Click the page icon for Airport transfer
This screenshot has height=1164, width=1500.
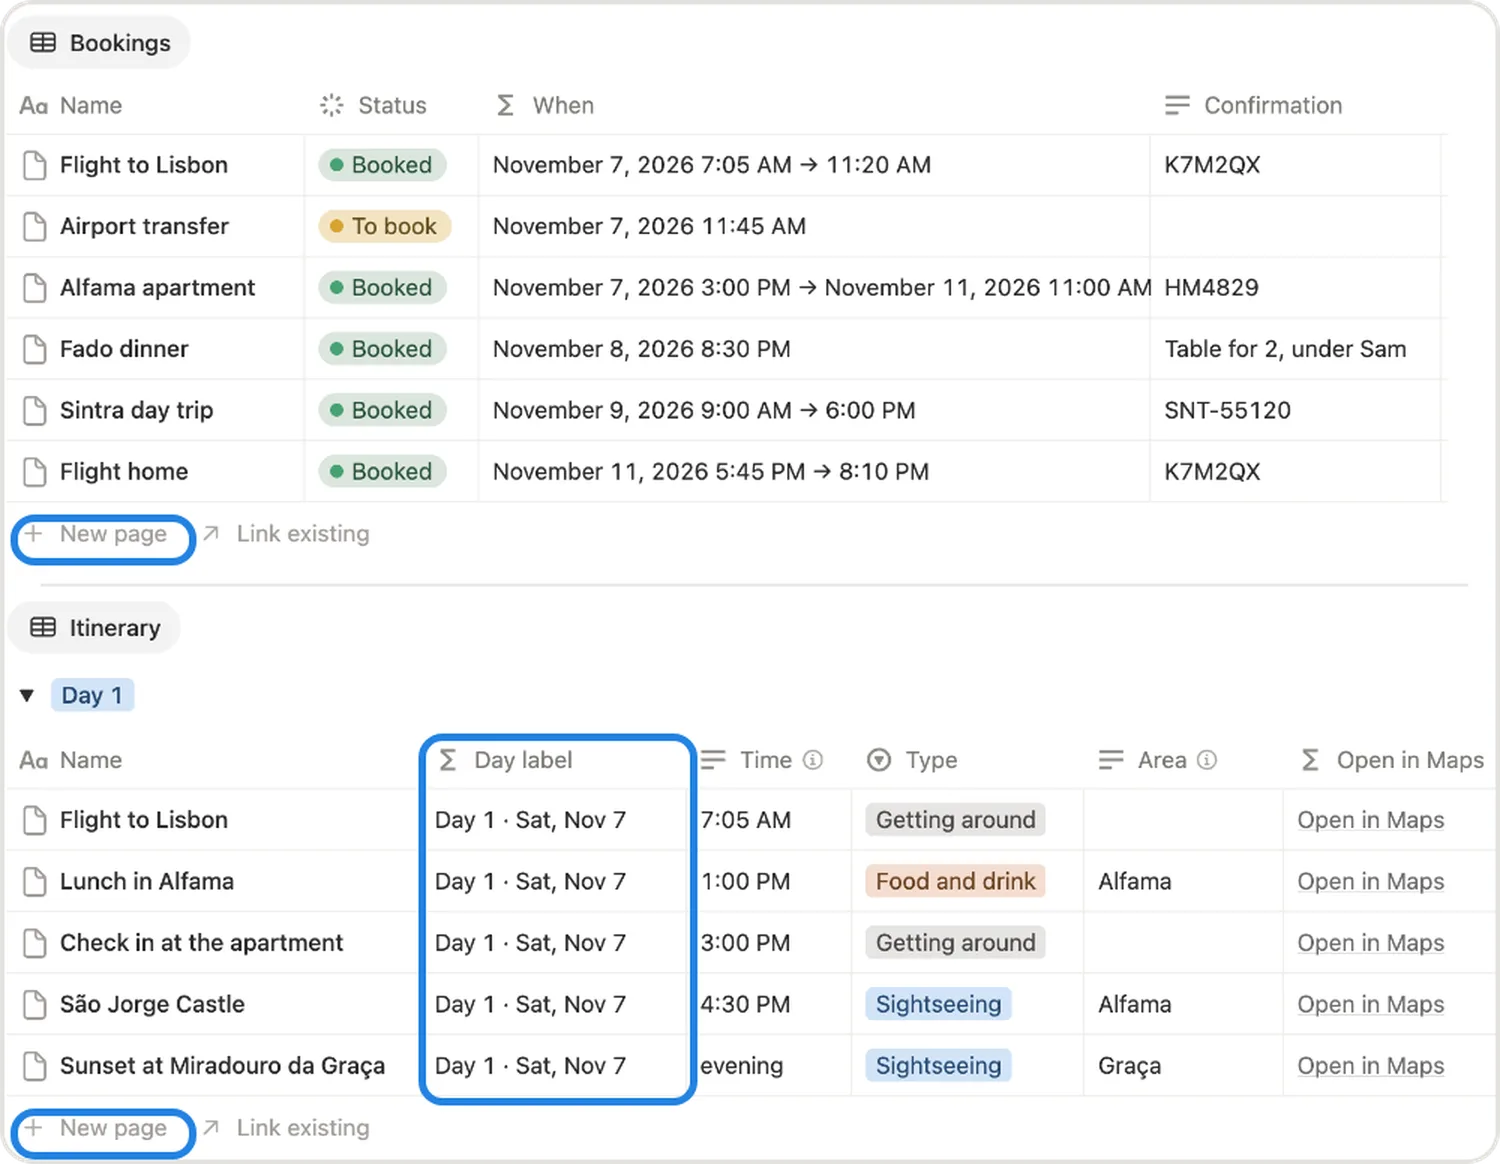tap(35, 227)
